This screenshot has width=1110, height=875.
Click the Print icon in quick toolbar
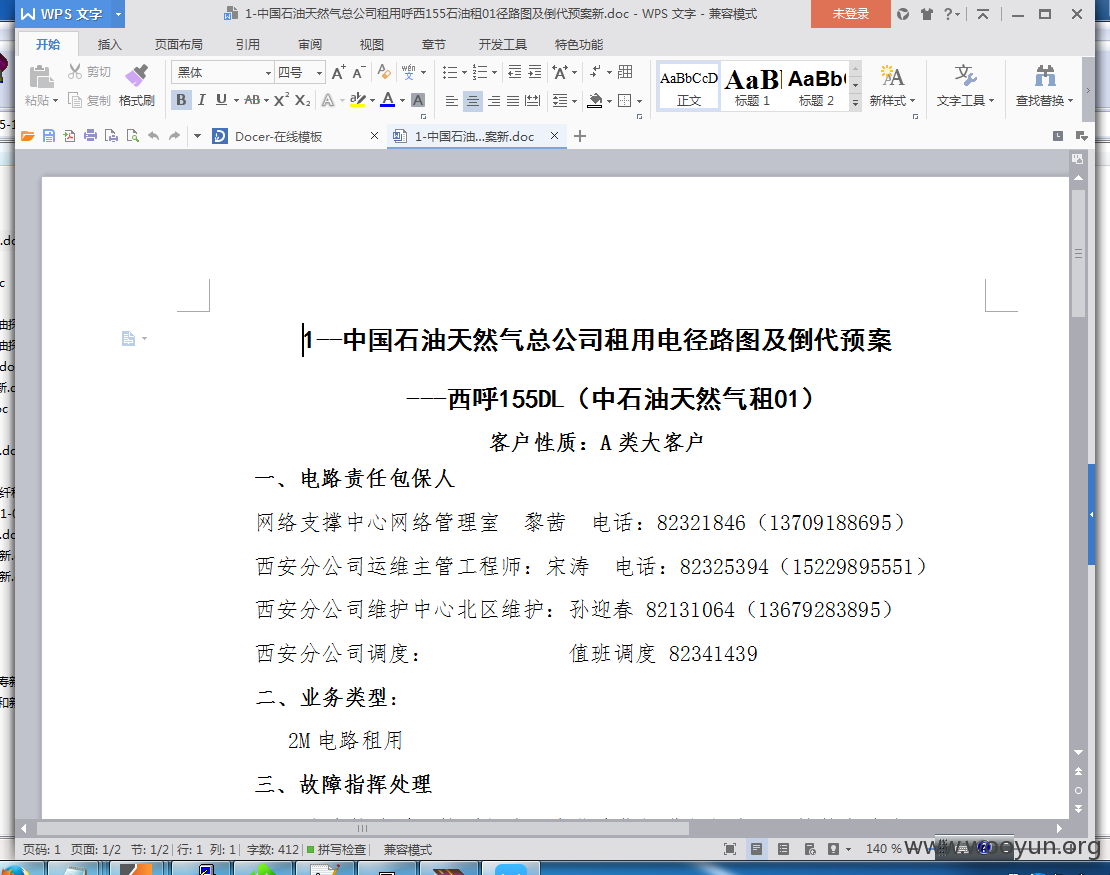coord(91,136)
